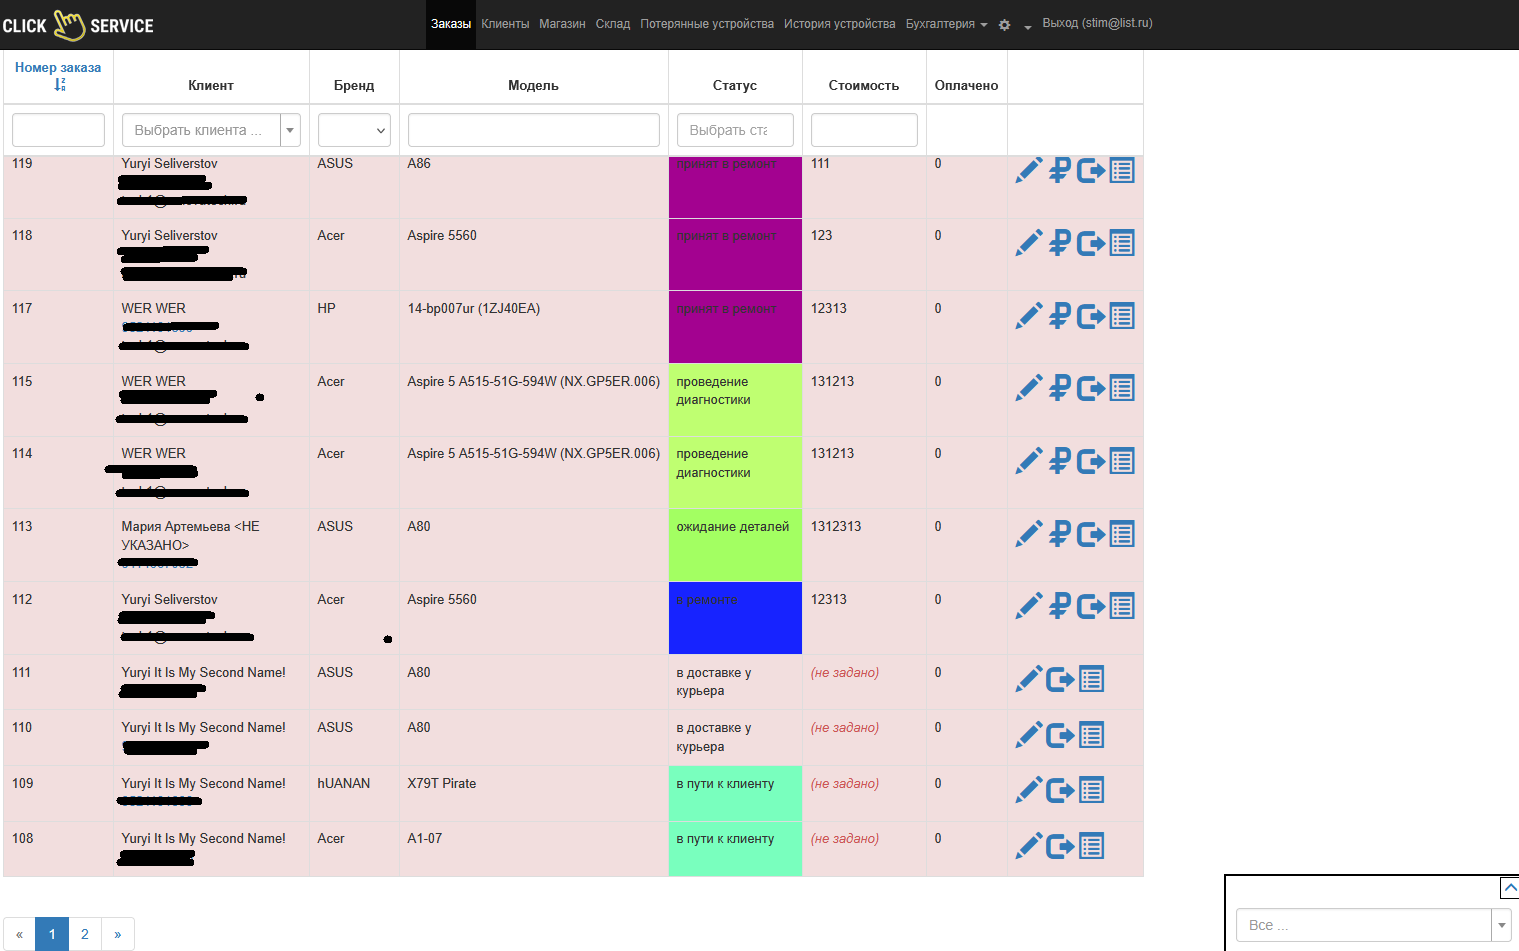The width and height of the screenshot is (1519, 951).
Task: Open the Склад section
Action: [x=613, y=24]
